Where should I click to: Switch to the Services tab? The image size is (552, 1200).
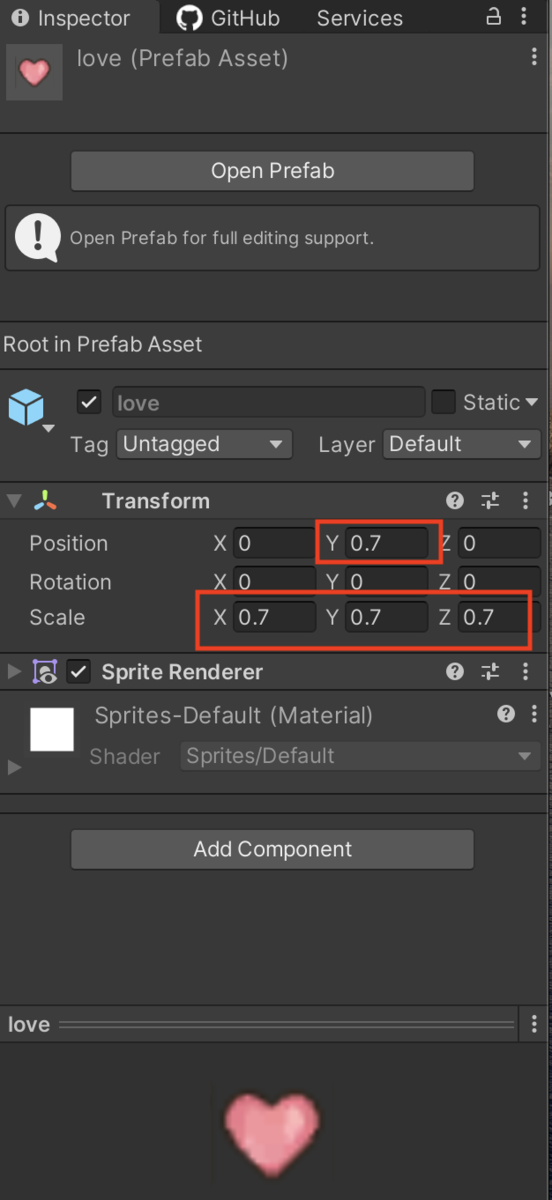(360, 18)
